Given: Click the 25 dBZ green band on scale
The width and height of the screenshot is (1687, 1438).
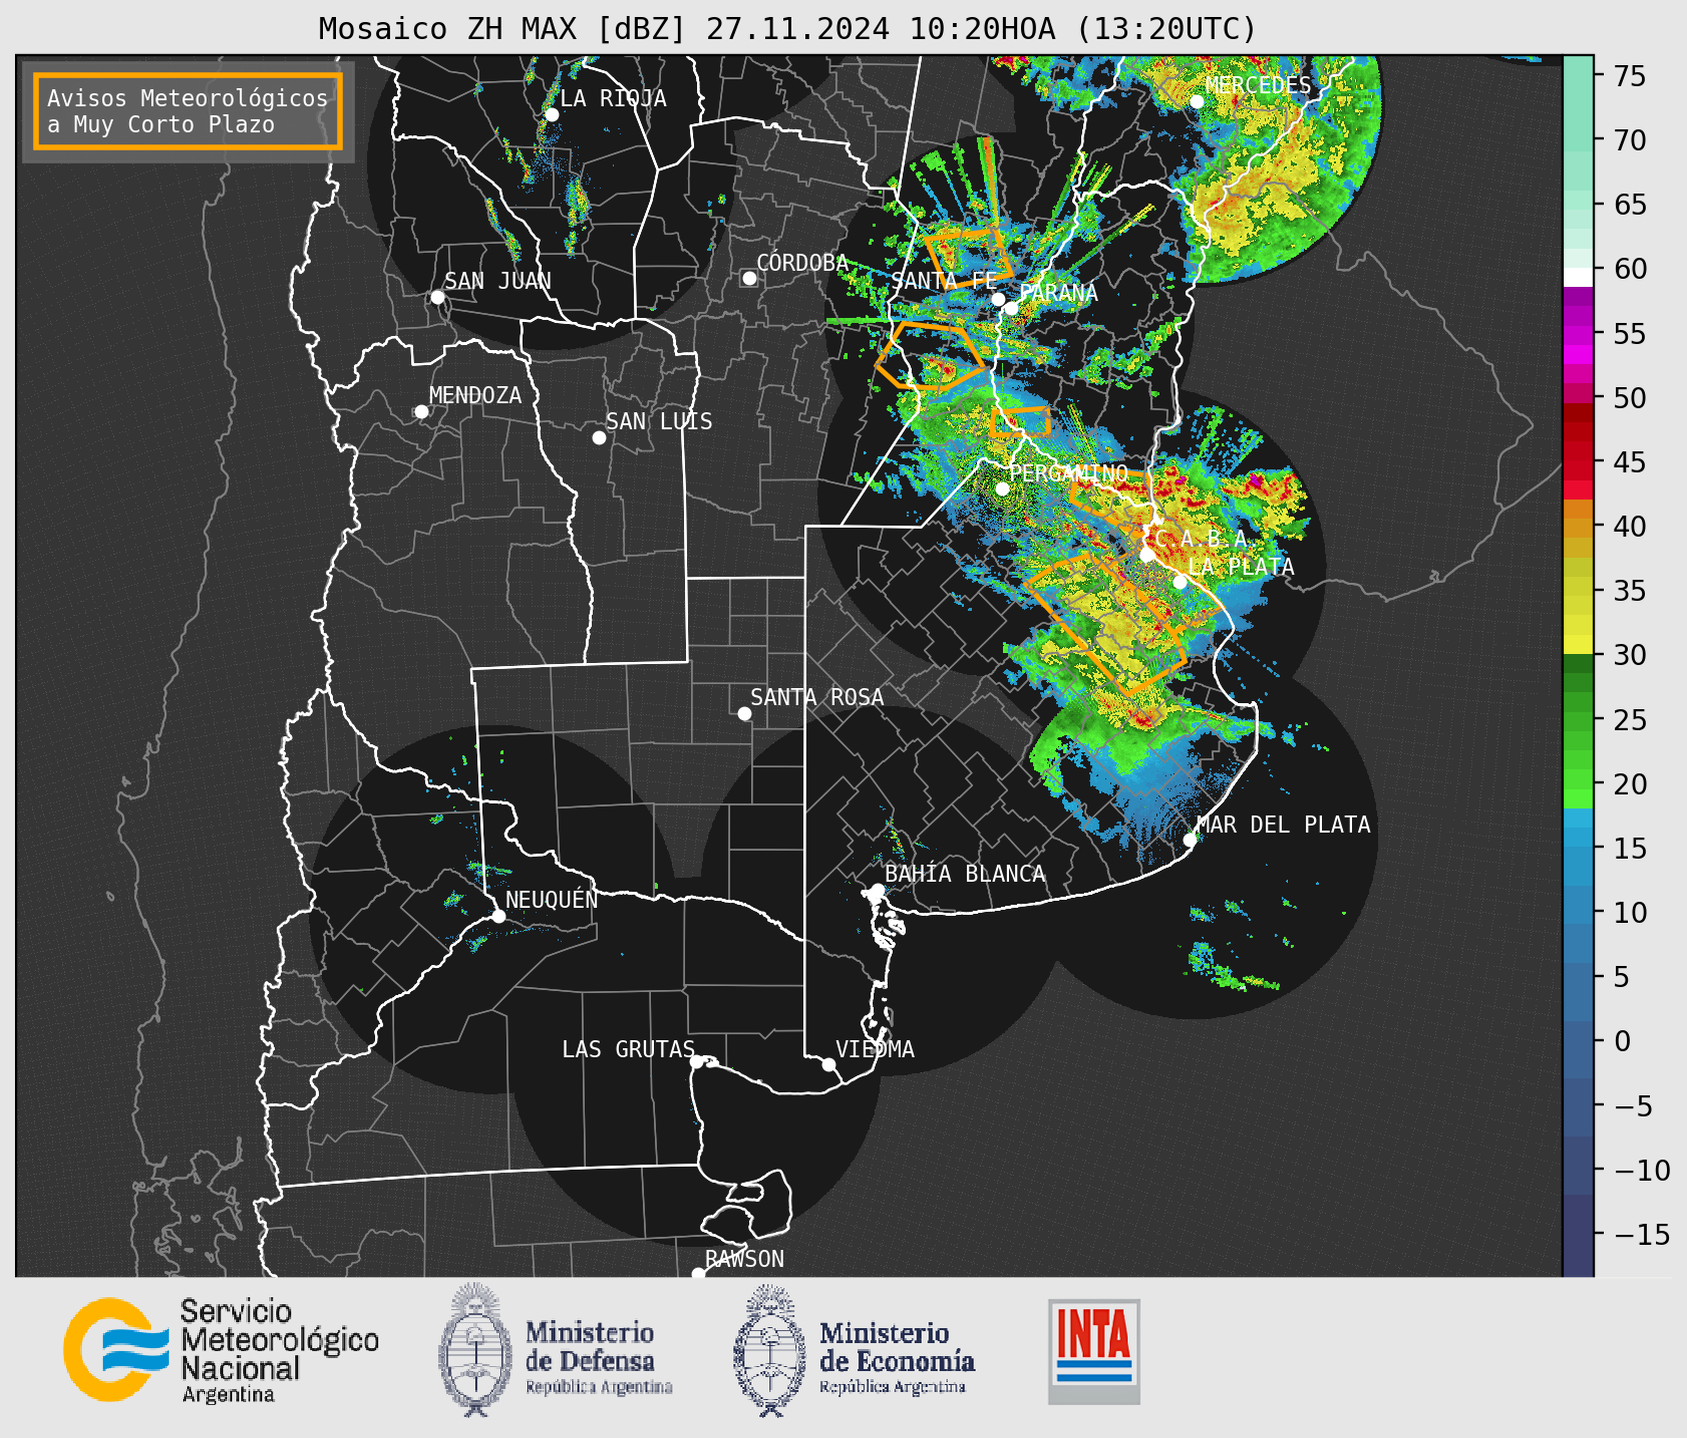Looking at the screenshot, I should click(1578, 719).
